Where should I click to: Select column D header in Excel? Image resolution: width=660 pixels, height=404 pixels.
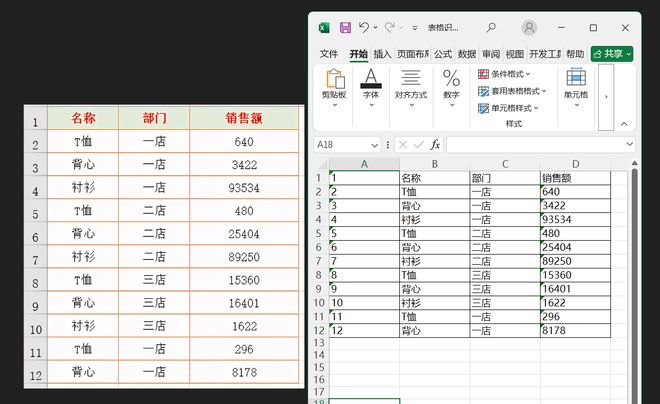575,164
